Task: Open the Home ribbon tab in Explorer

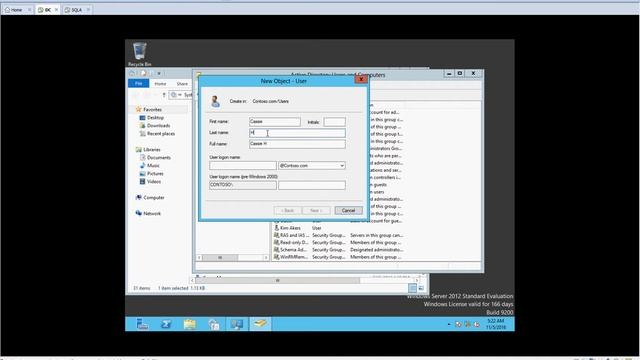Action: [x=160, y=84]
